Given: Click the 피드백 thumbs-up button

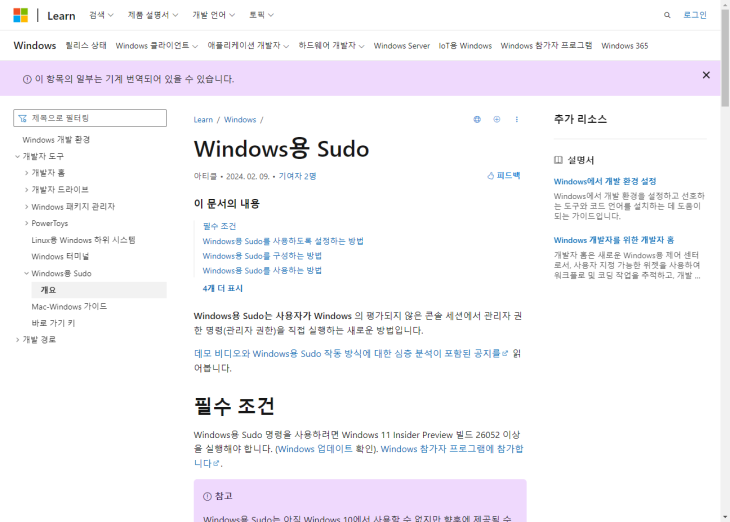Looking at the screenshot, I should pyautogui.click(x=503, y=175).
